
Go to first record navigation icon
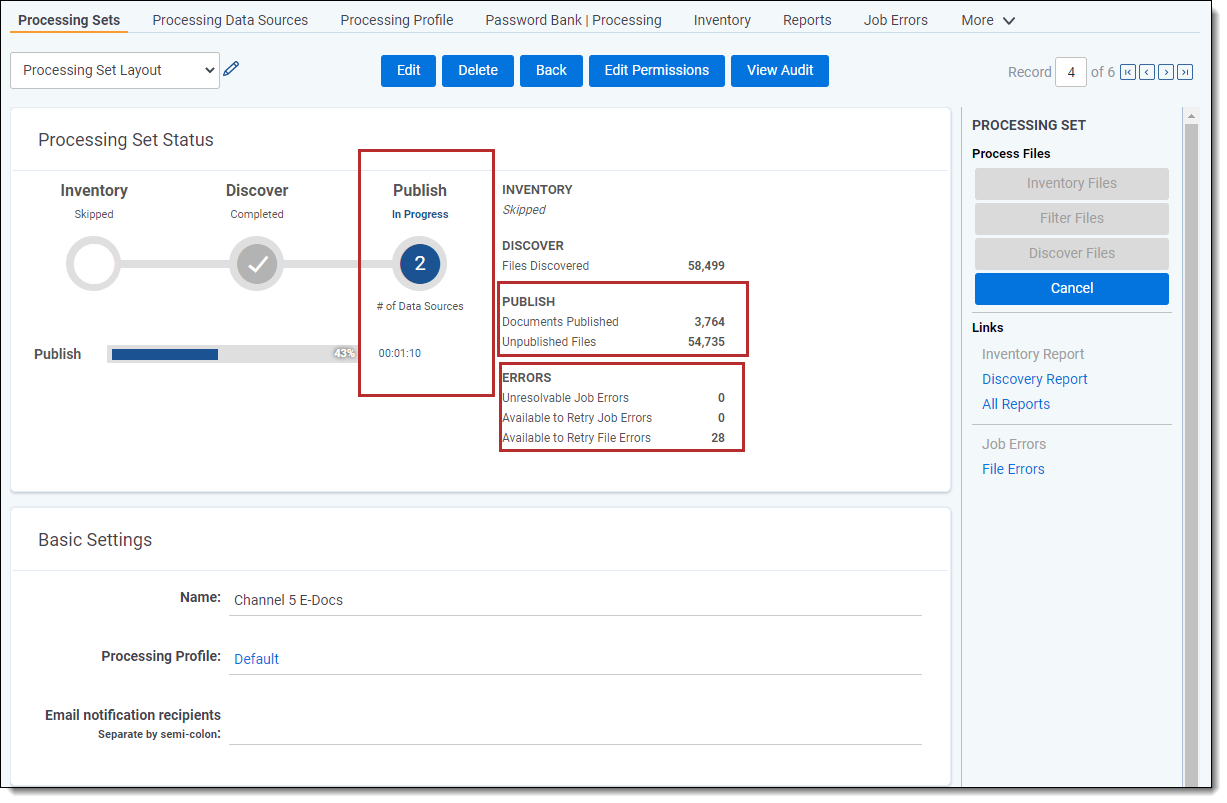pos(1128,72)
